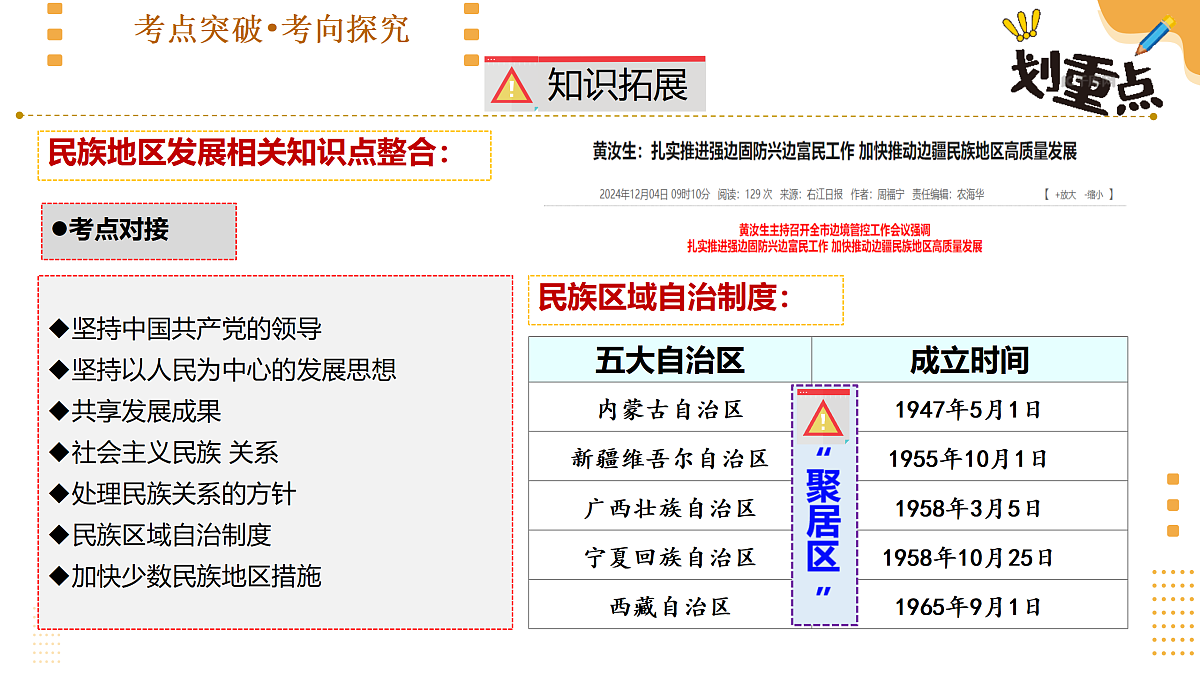
Task: Click bullet 民族区域自治制度 in the list
Action: [161, 535]
